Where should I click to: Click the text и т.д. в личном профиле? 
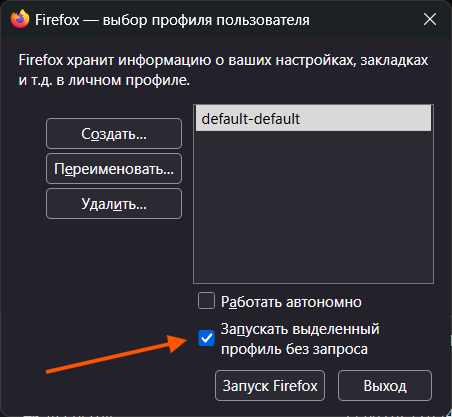click(104, 80)
